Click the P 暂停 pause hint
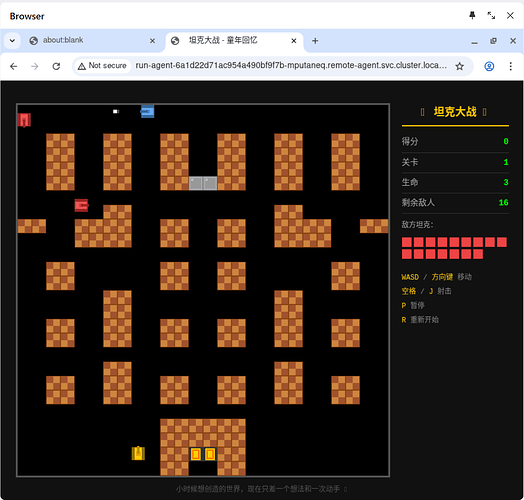Viewport: 524px width, 500px height. tap(413, 305)
